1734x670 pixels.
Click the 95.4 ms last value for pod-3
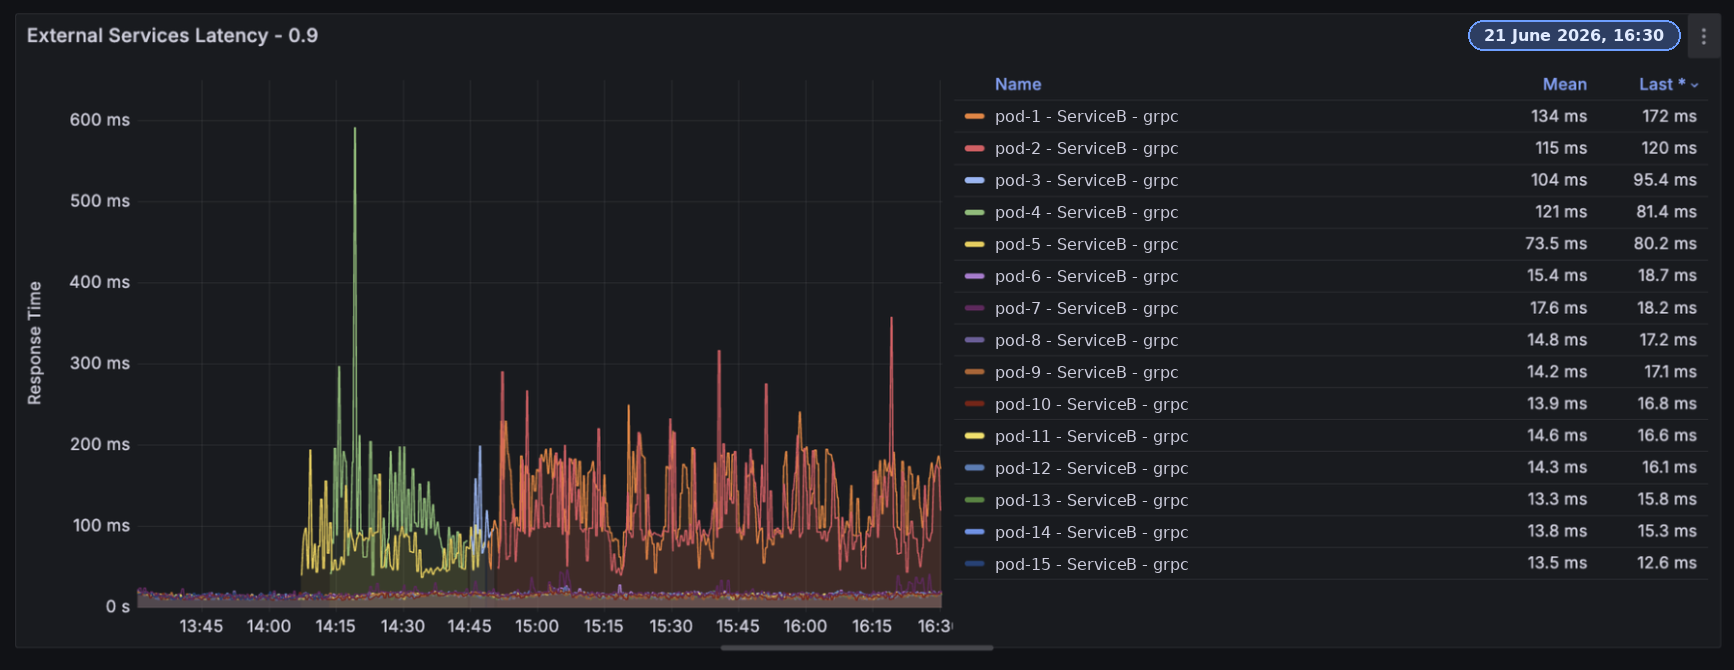(1665, 181)
